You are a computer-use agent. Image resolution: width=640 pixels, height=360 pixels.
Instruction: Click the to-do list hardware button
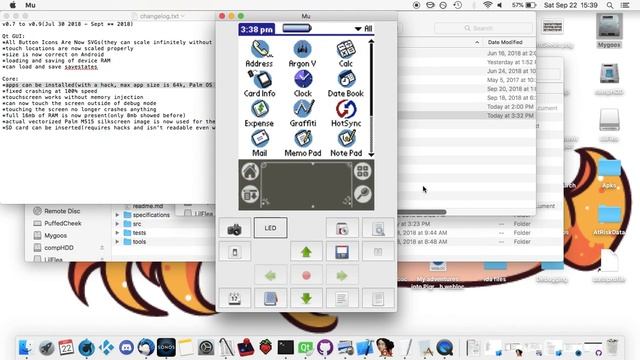pyautogui.click(x=342, y=298)
